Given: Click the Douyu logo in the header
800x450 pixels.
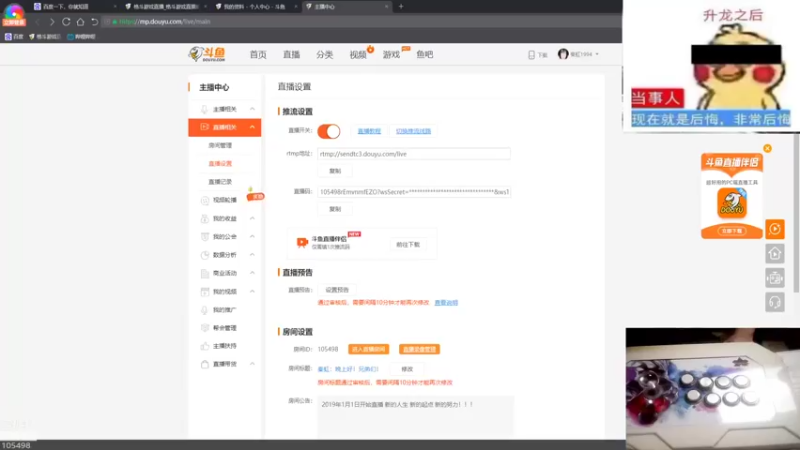Looking at the screenshot, I should point(207,54).
